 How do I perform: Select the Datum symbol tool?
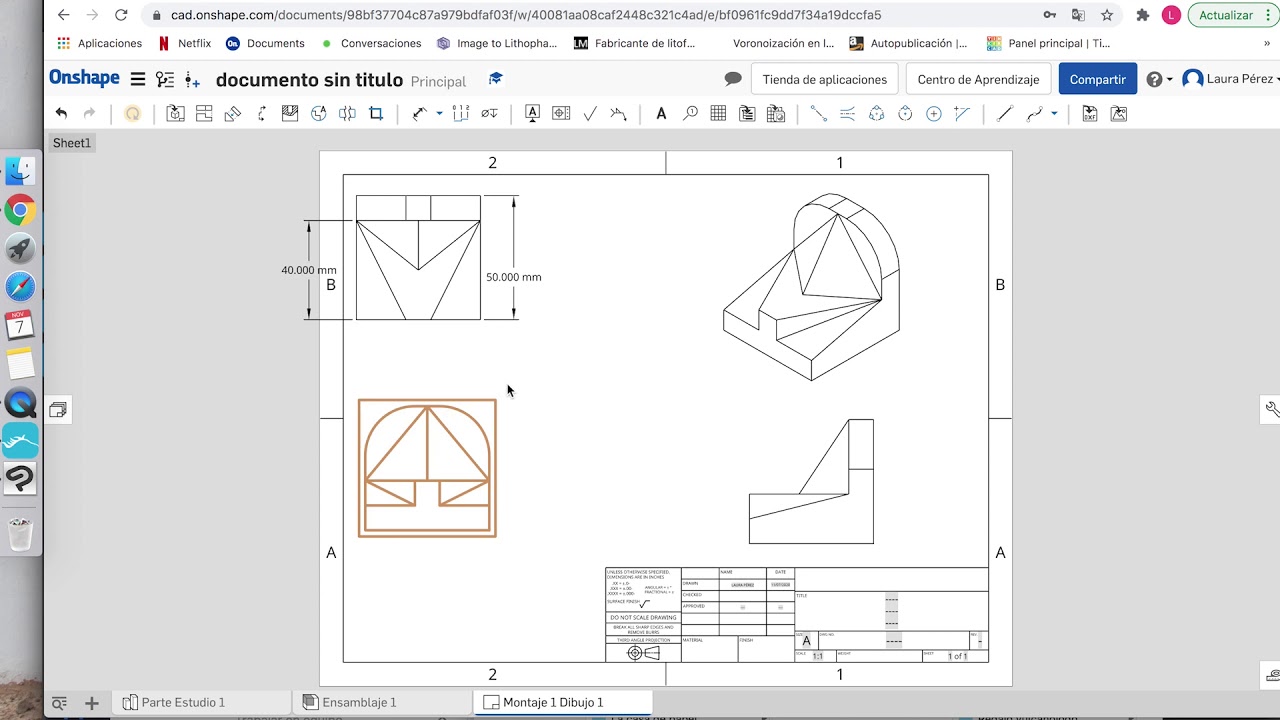tap(533, 114)
